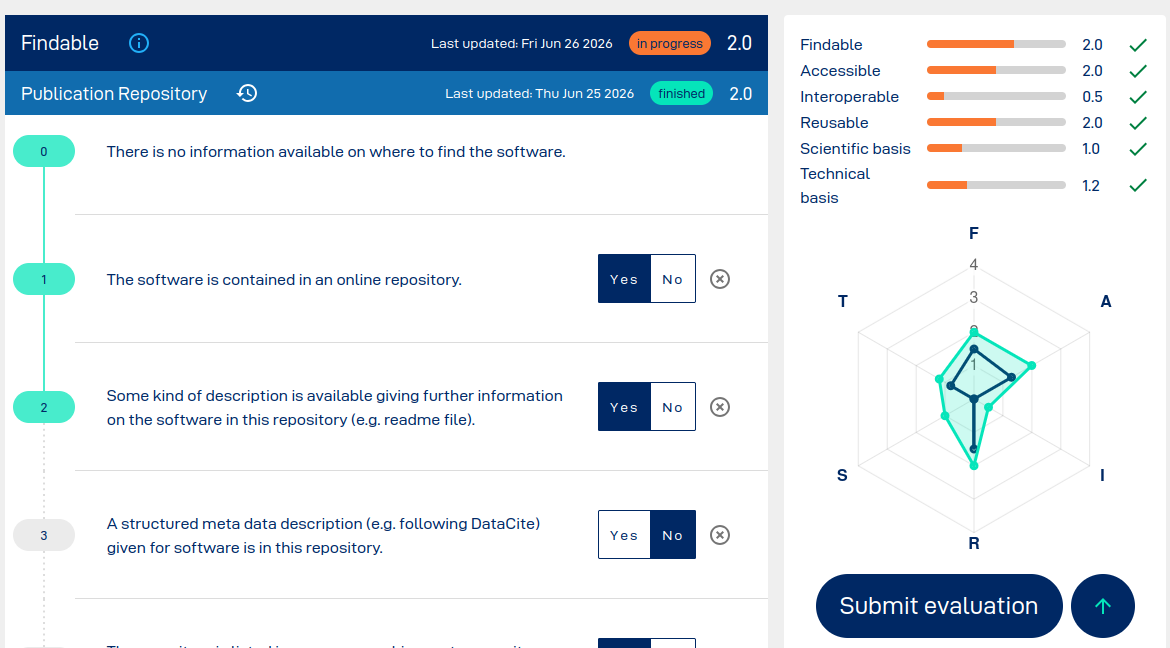This screenshot has height=648, width=1170.
Task: Click the 0.5 Interoperable score value
Action: pos(1092,97)
